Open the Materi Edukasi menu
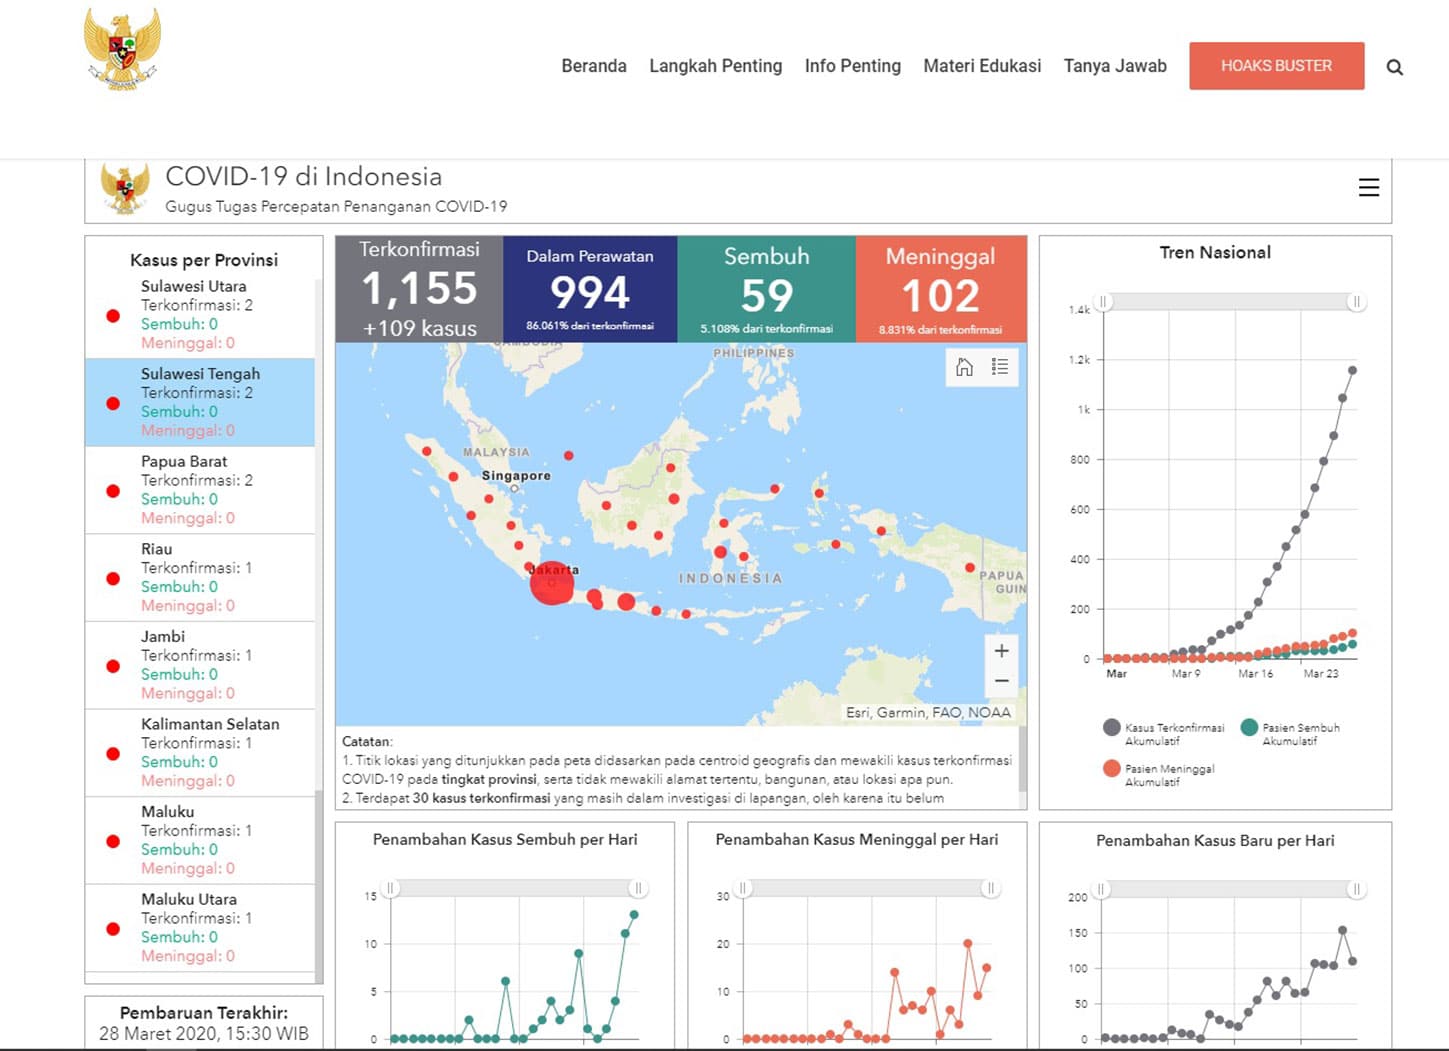Viewport: 1449px width, 1051px height. (981, 66)
